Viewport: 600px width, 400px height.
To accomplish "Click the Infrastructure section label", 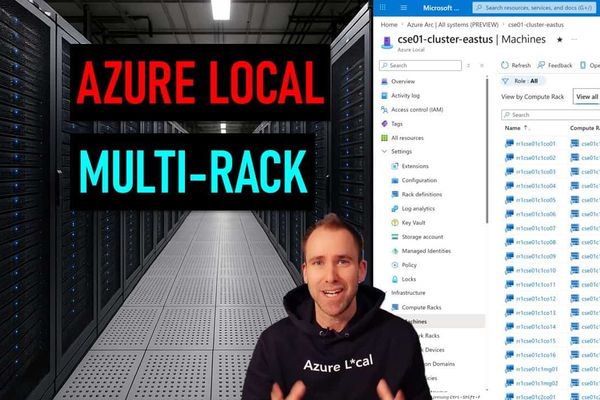I will click(408, 293).
